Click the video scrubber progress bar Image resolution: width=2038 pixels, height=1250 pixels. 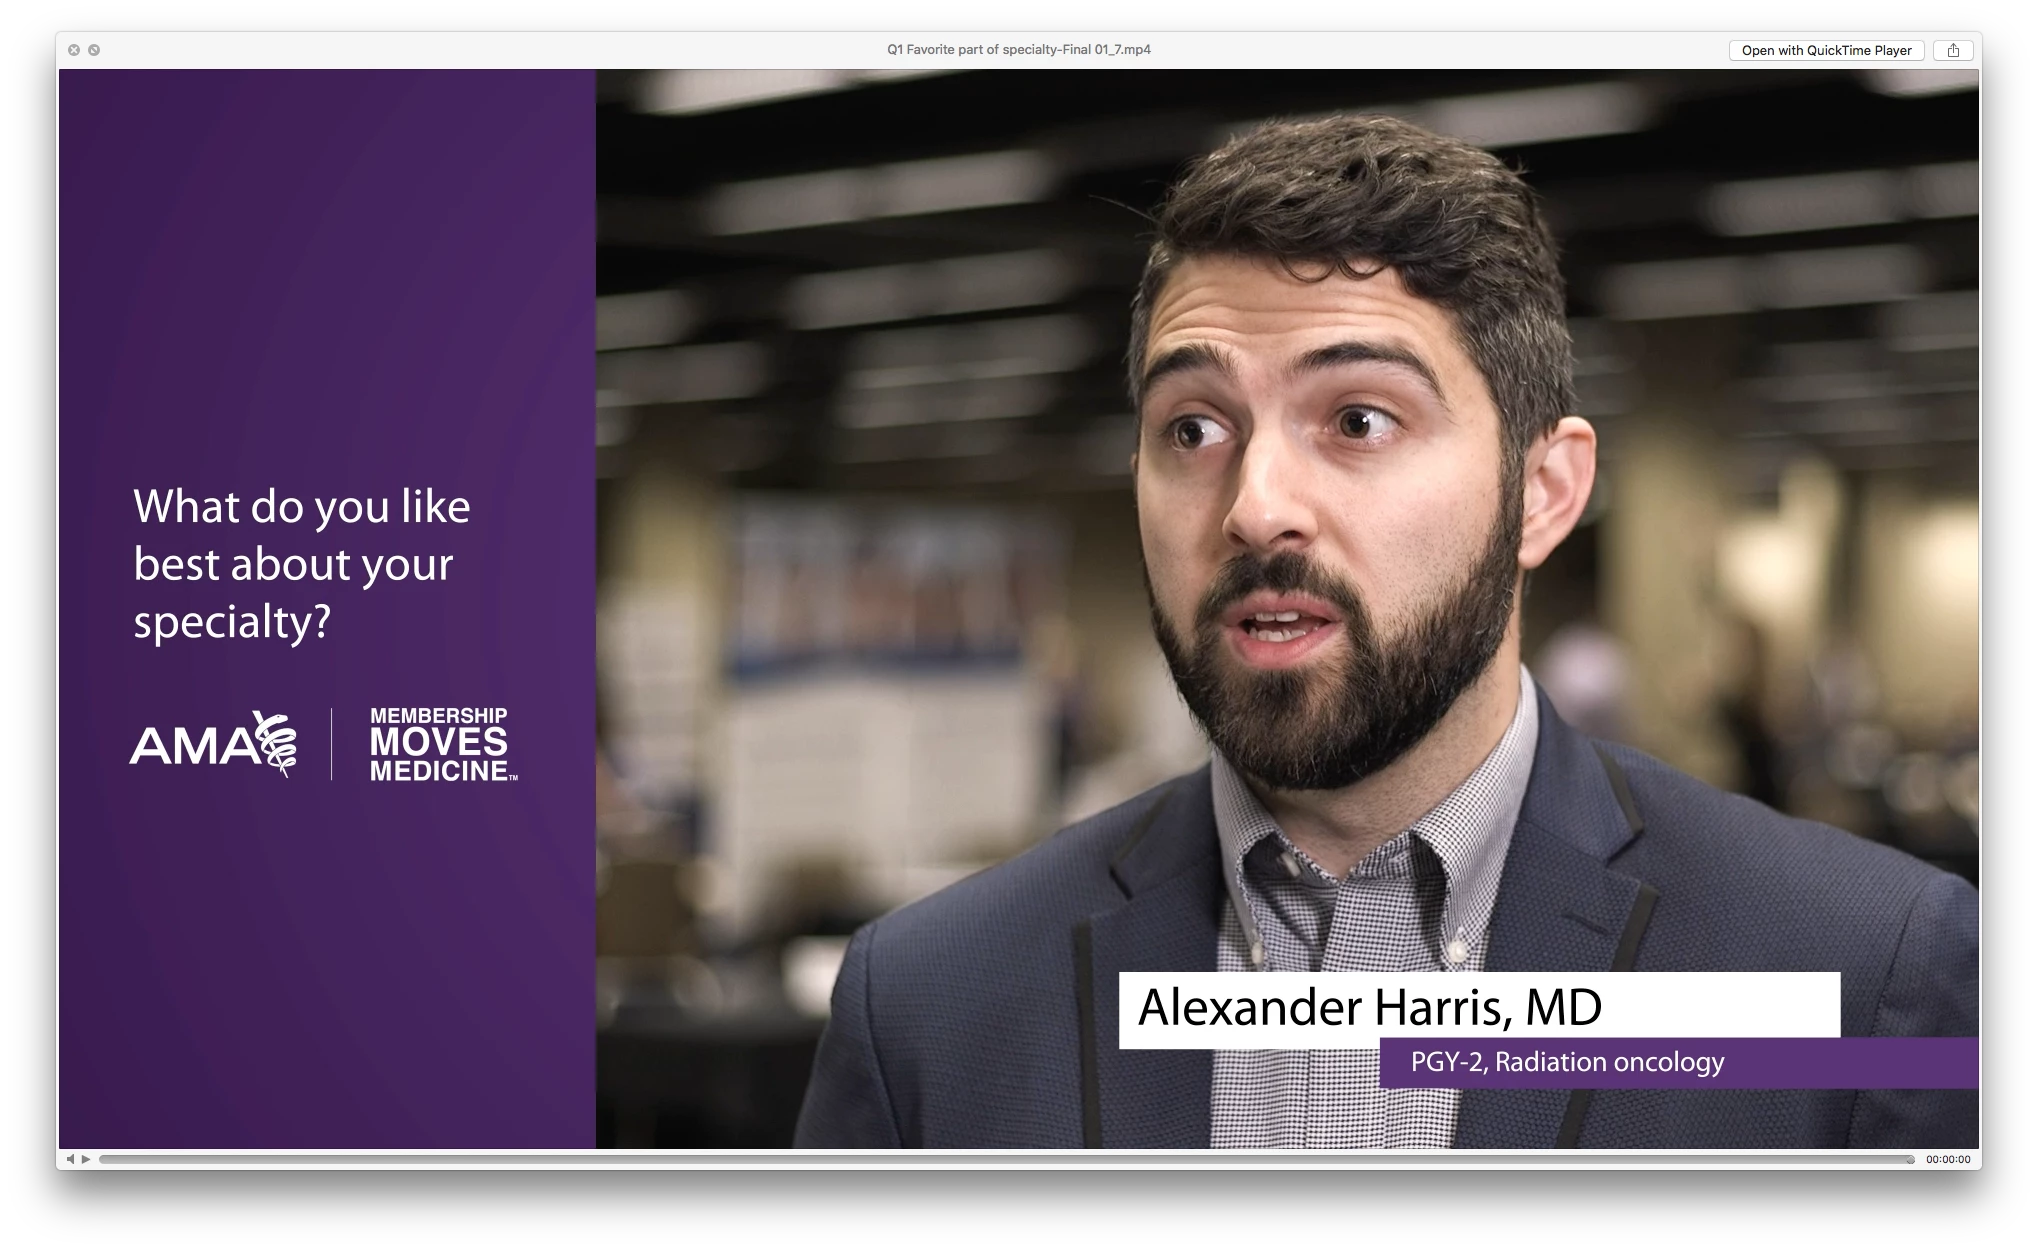1000,1159
